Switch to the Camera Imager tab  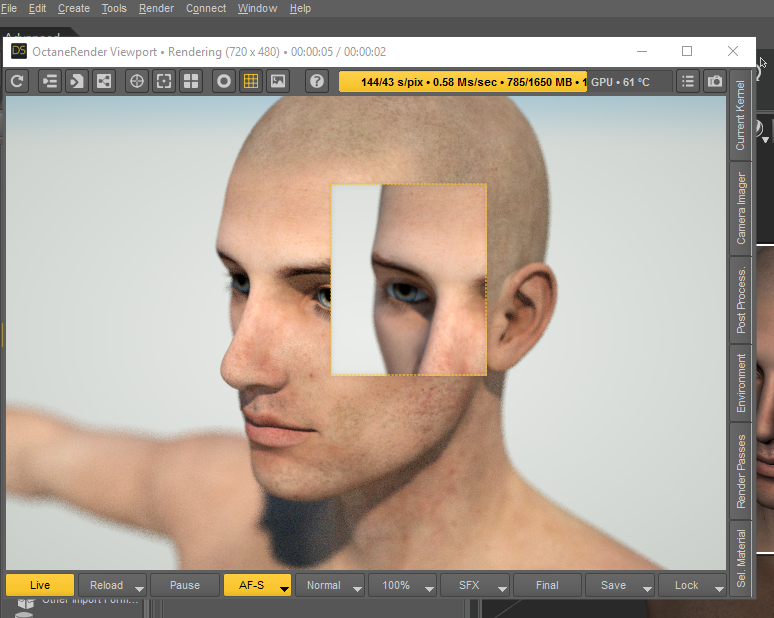point(741,209)
